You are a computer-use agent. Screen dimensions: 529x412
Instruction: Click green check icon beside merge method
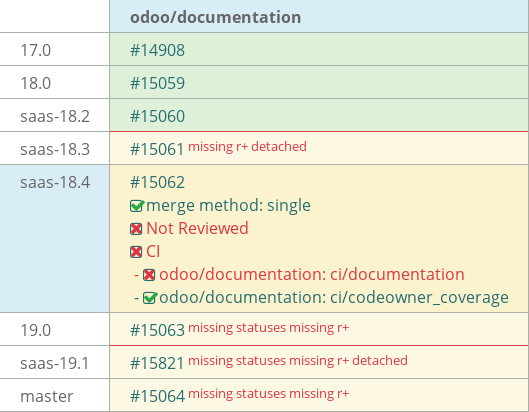[x=137, y=206]
